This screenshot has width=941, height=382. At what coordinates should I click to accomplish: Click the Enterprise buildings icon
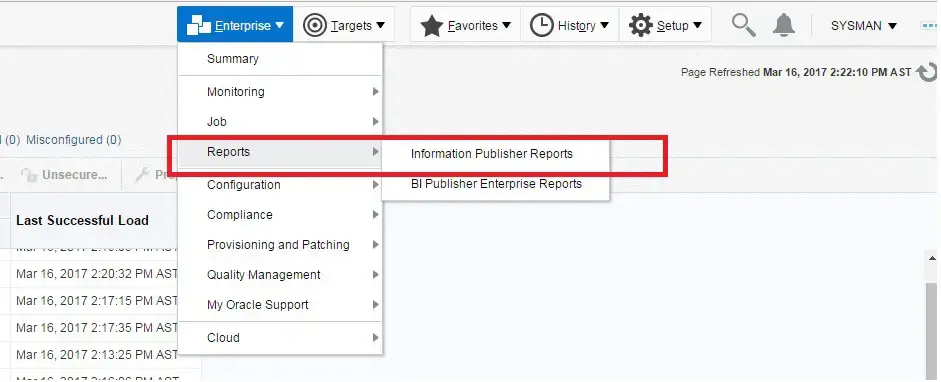pos(199,26)
